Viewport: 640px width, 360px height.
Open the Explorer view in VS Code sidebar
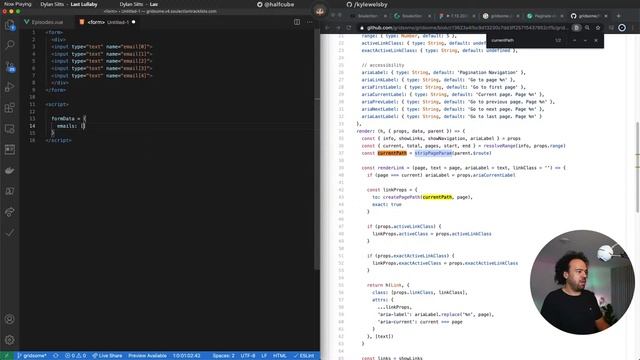[10, 25]
